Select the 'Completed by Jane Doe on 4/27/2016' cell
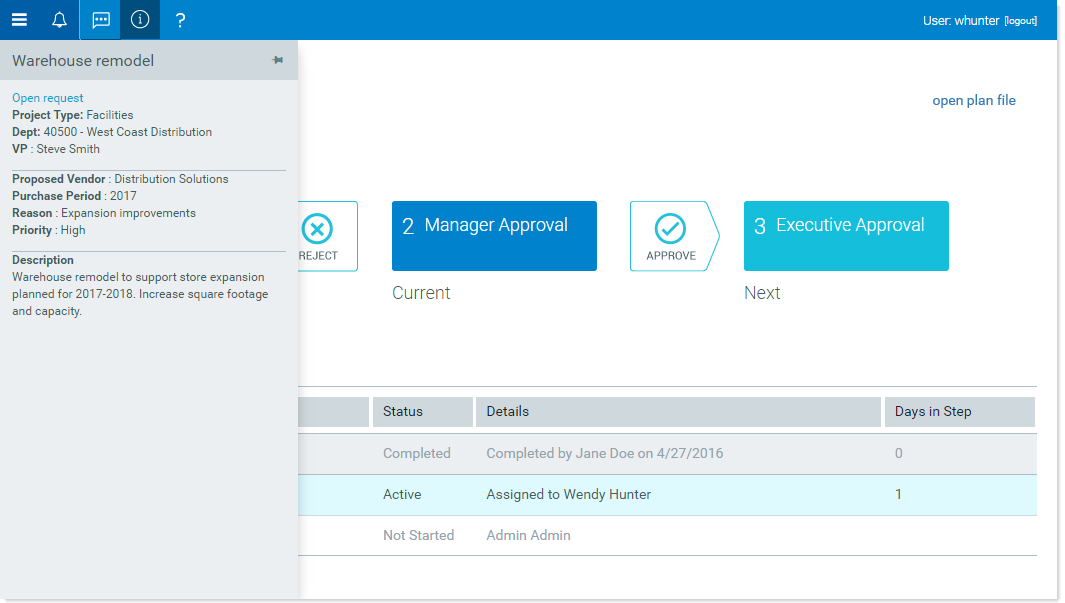This screenshot has height=603, width=1065. tap(604, 454)
